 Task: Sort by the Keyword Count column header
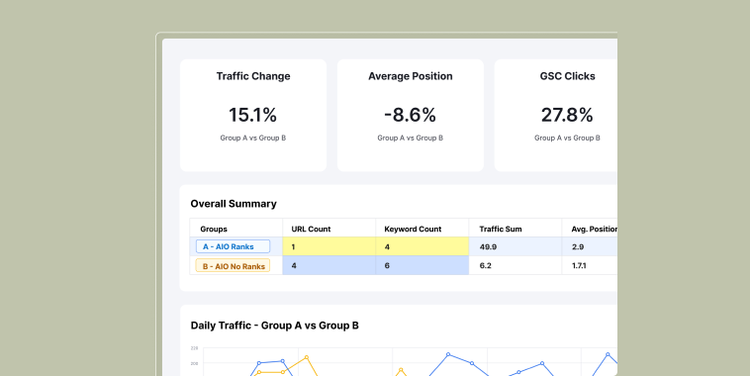413,229
